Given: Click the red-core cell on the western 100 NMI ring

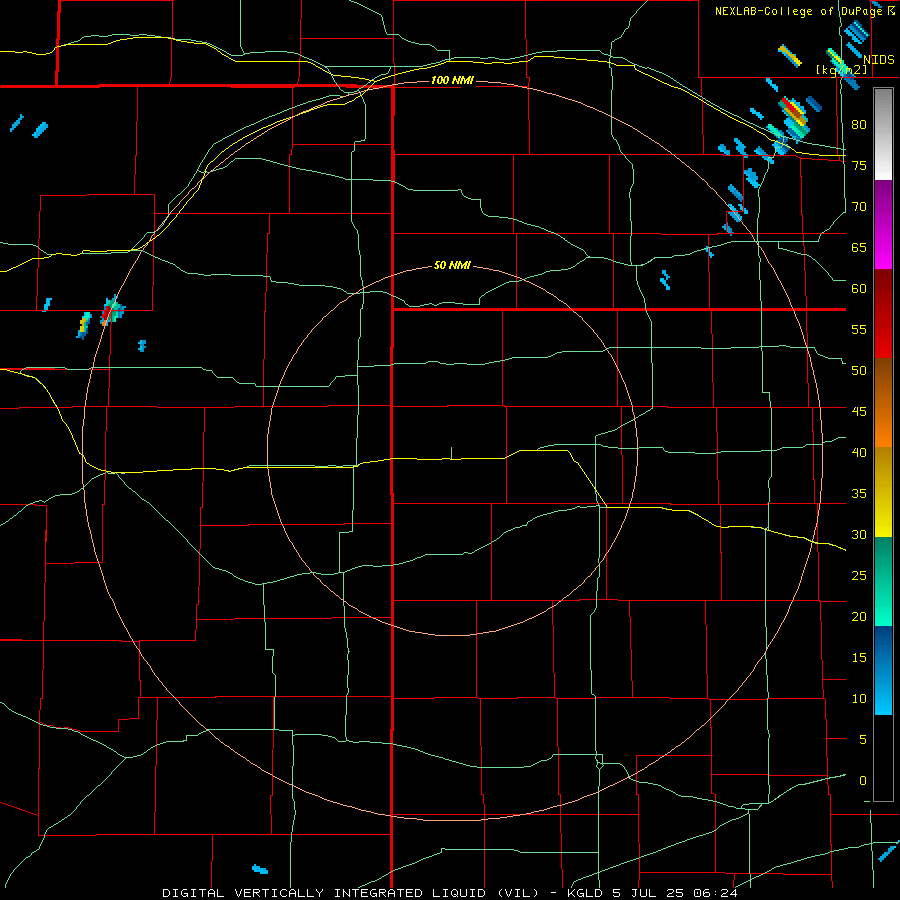Looking at the screenshot, I should tap(112, 311).
